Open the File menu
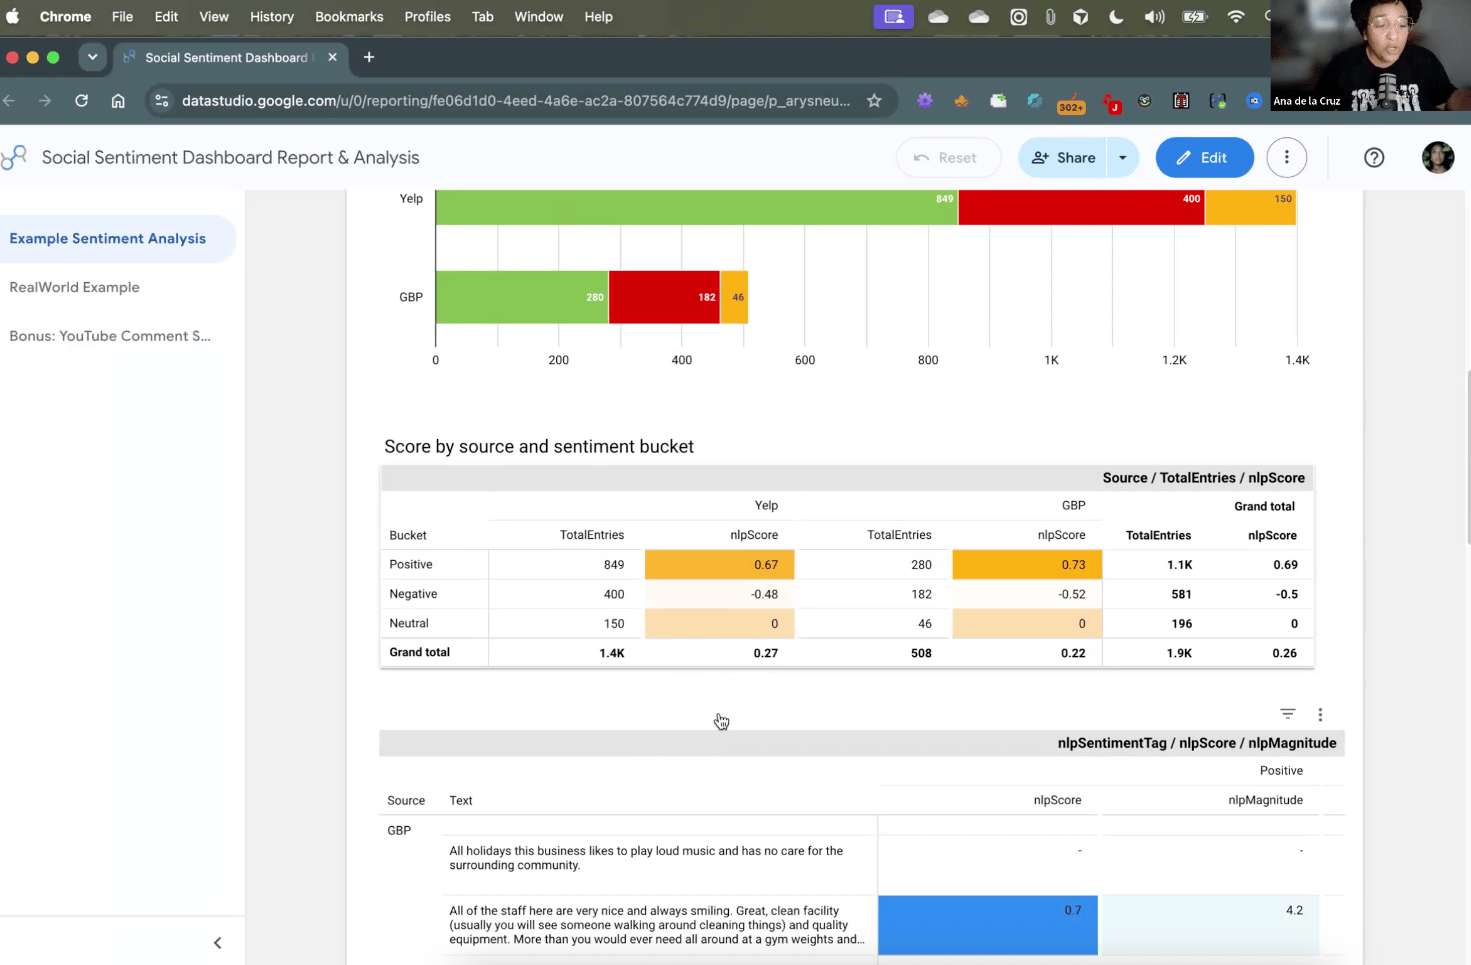Viewport: 1471px width, 965px height. pyautogui.click(x=123, y=16)
